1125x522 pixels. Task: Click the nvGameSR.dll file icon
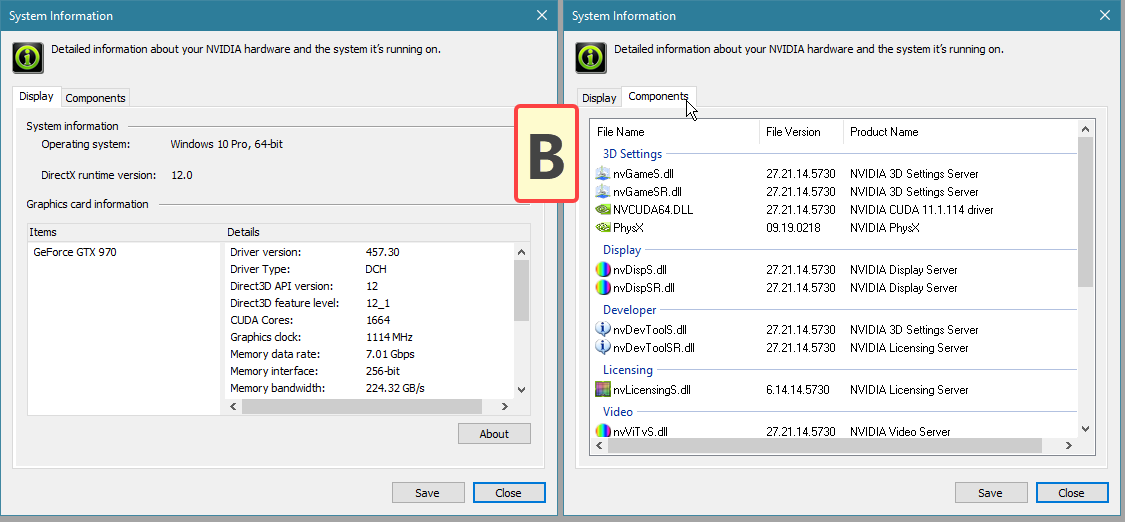pyautogui.click(x=603, y=192)
